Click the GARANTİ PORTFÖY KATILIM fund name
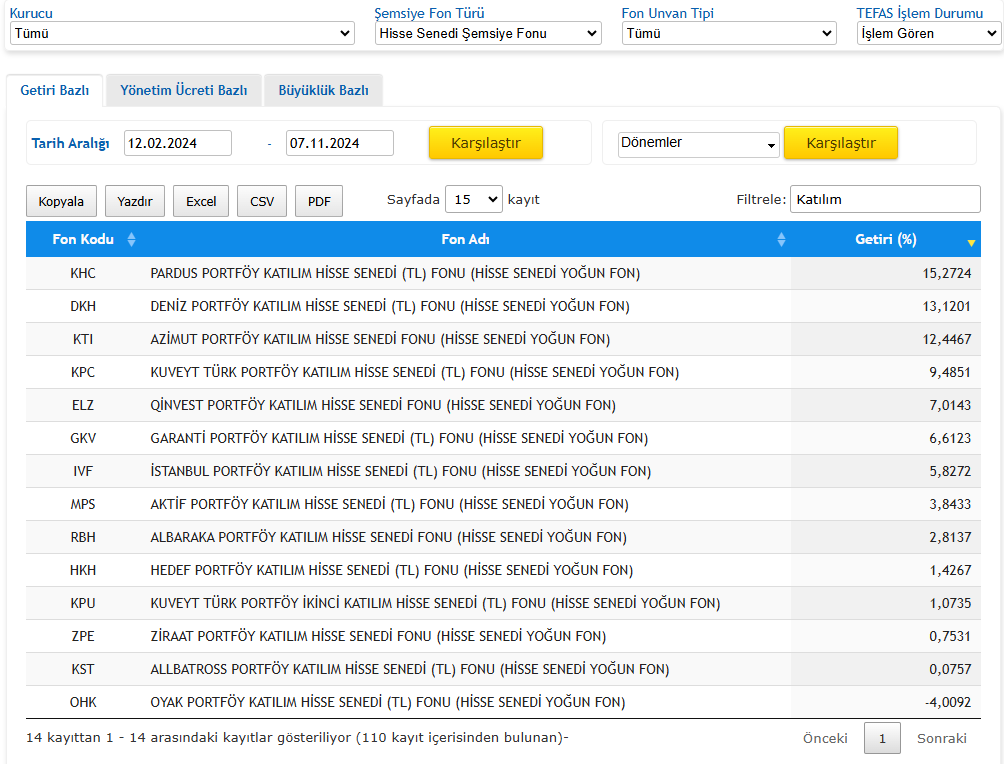Image resolution: width=1004 pixels, height=764 pixels. (399, 439)
